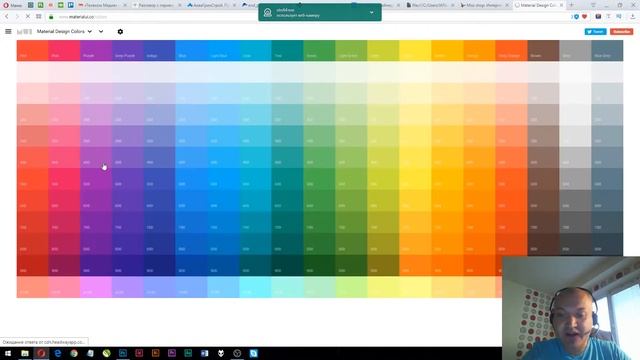Pick the Cyan A100 swatch in the bottom row
The height and width of the screenshot is (360, 640).
(255, 287)
